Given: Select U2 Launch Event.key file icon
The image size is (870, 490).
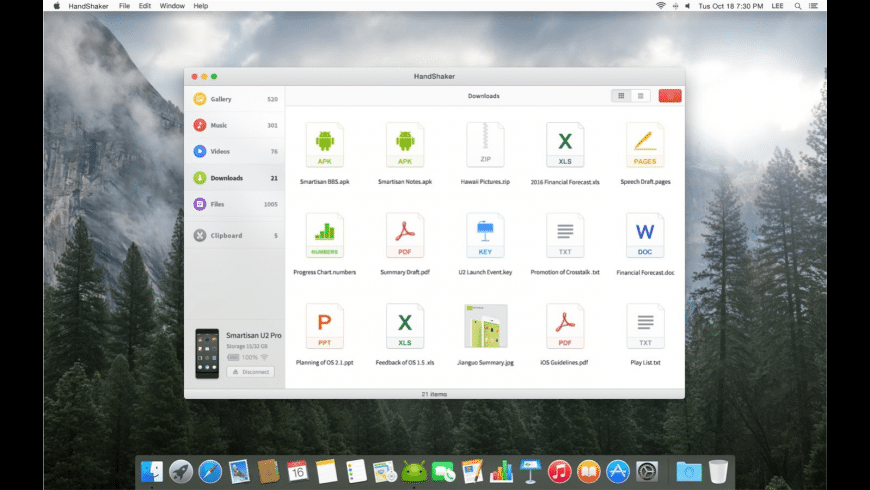Looking at the screenshot, I should tap(485, 235).
